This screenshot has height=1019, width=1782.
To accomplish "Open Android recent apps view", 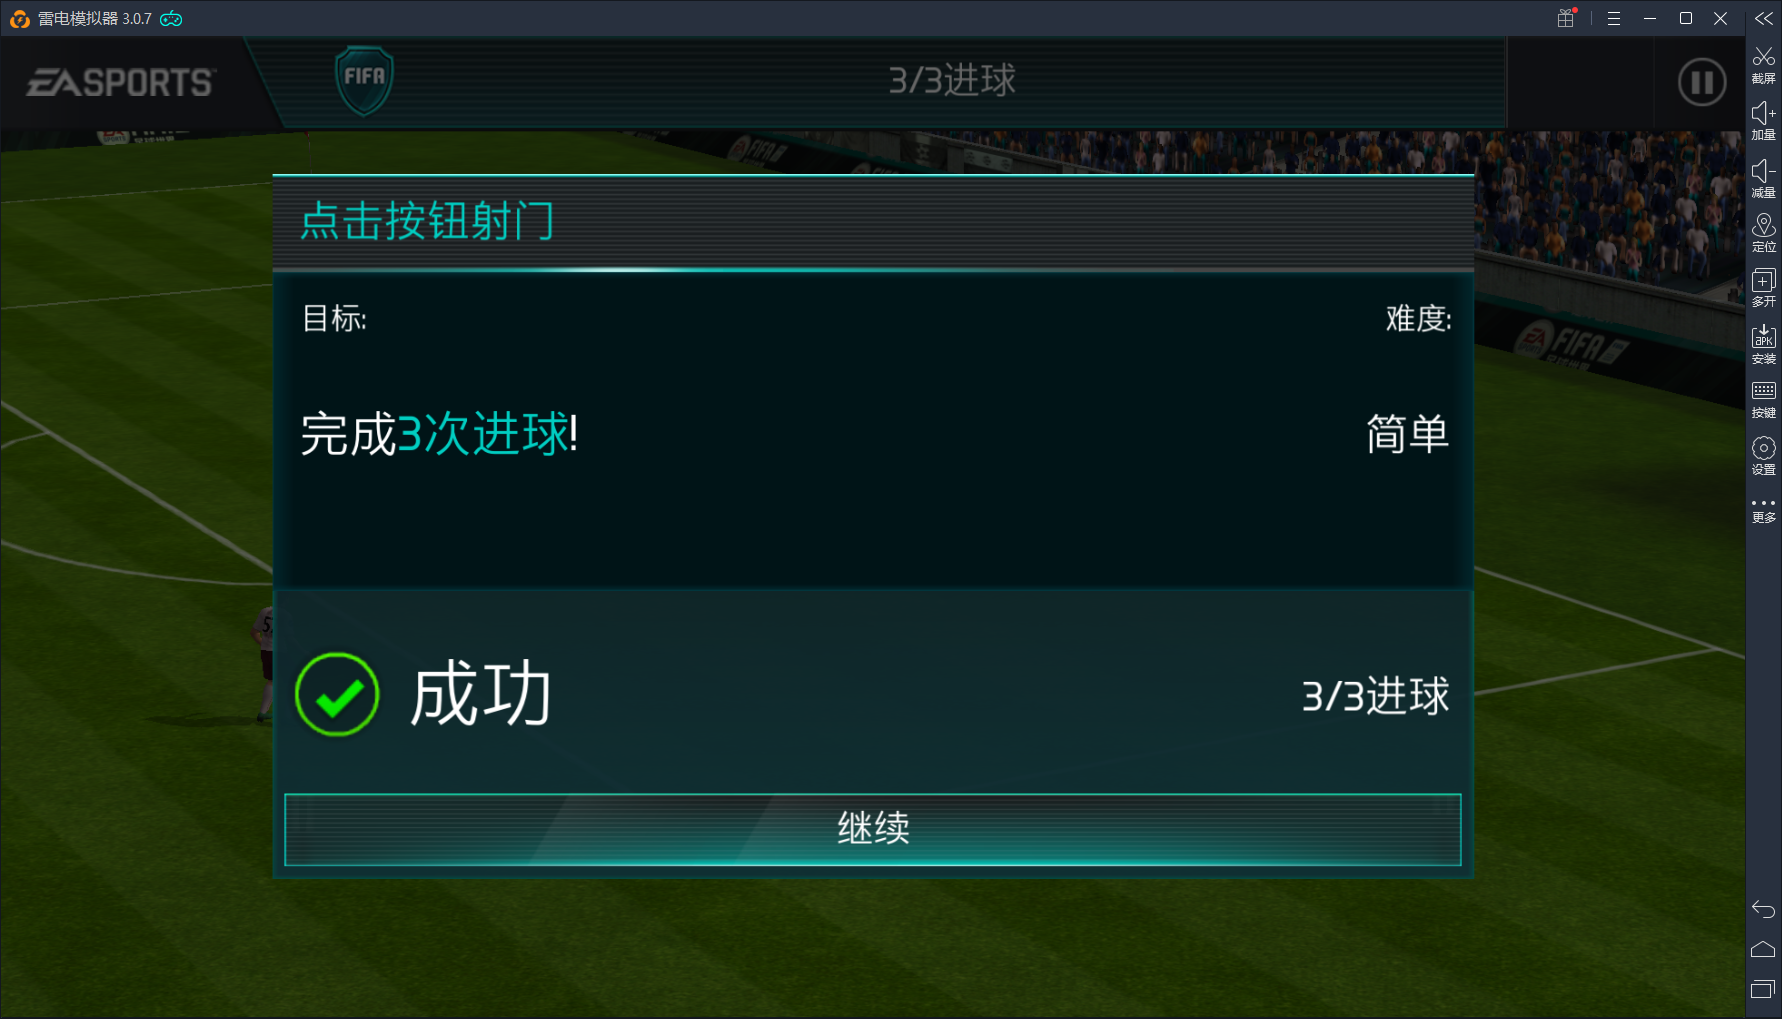I will click(x=1763, y=990).
